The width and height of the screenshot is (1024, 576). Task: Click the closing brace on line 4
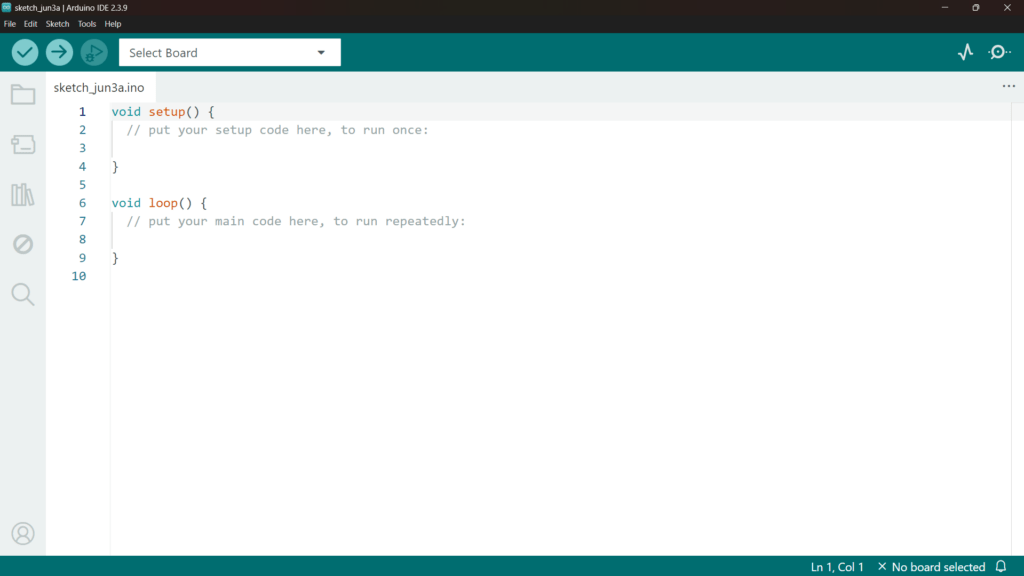pyautogui.click(x=115, y=167)
